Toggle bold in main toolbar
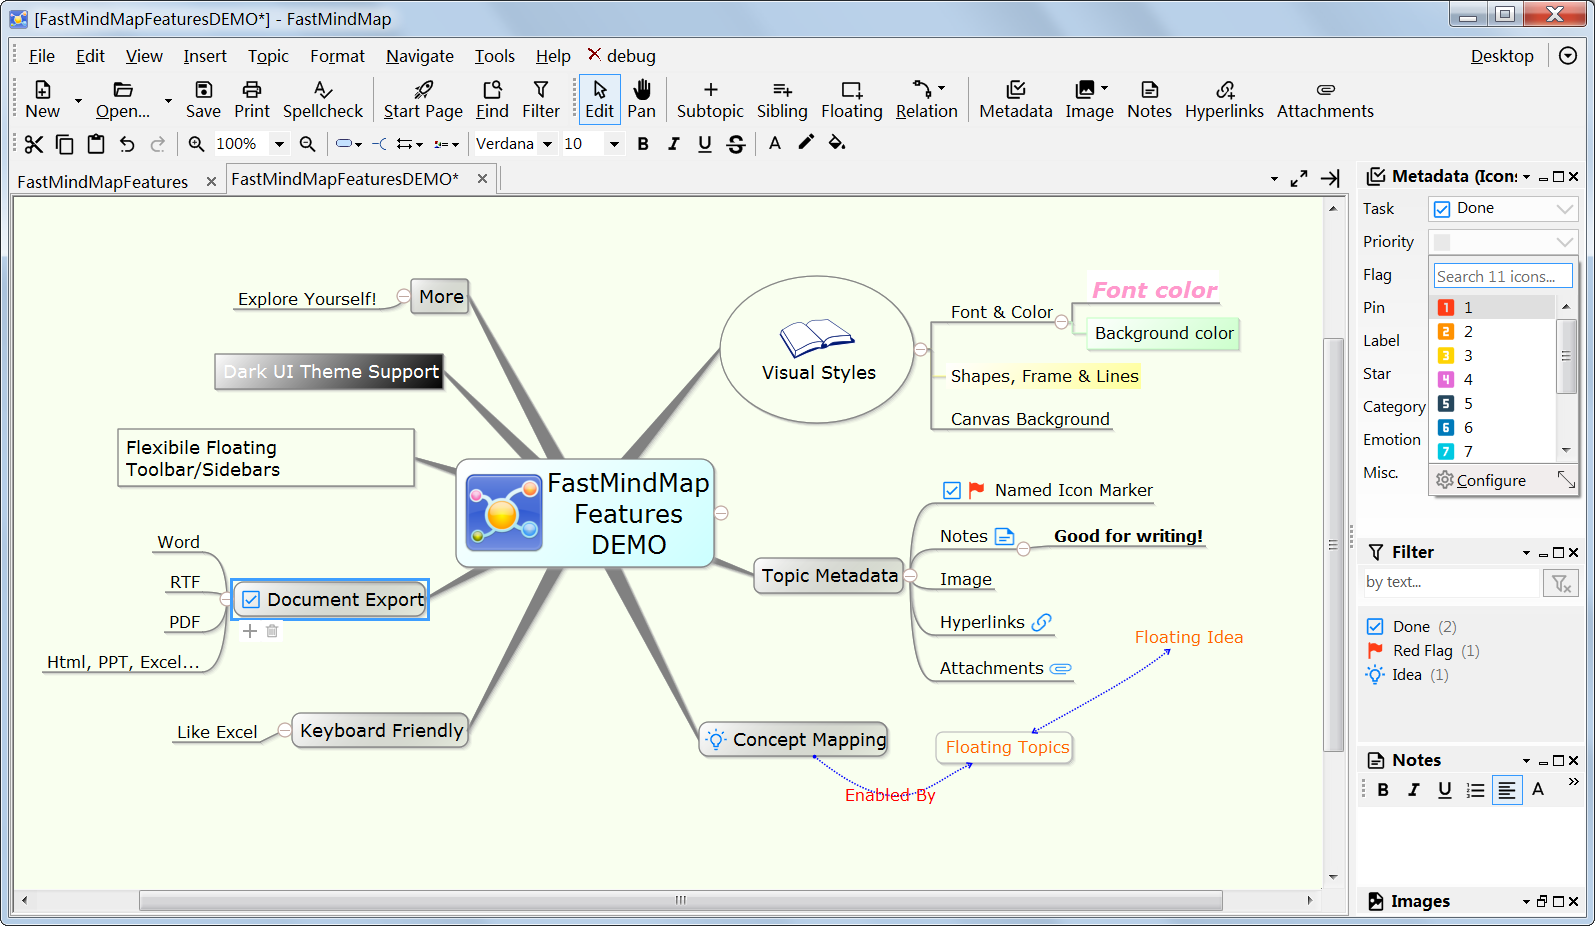Viewport: 1595px width, 926px height. [643, 144]
